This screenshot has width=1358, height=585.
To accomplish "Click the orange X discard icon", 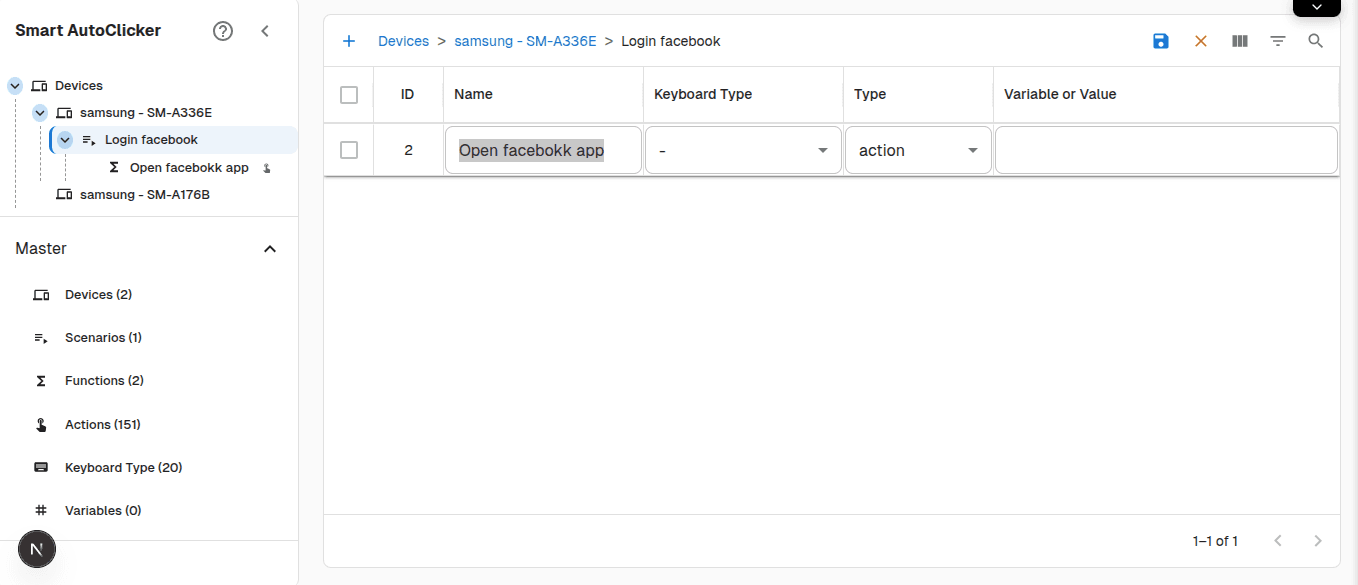I will coord(1200,41).
